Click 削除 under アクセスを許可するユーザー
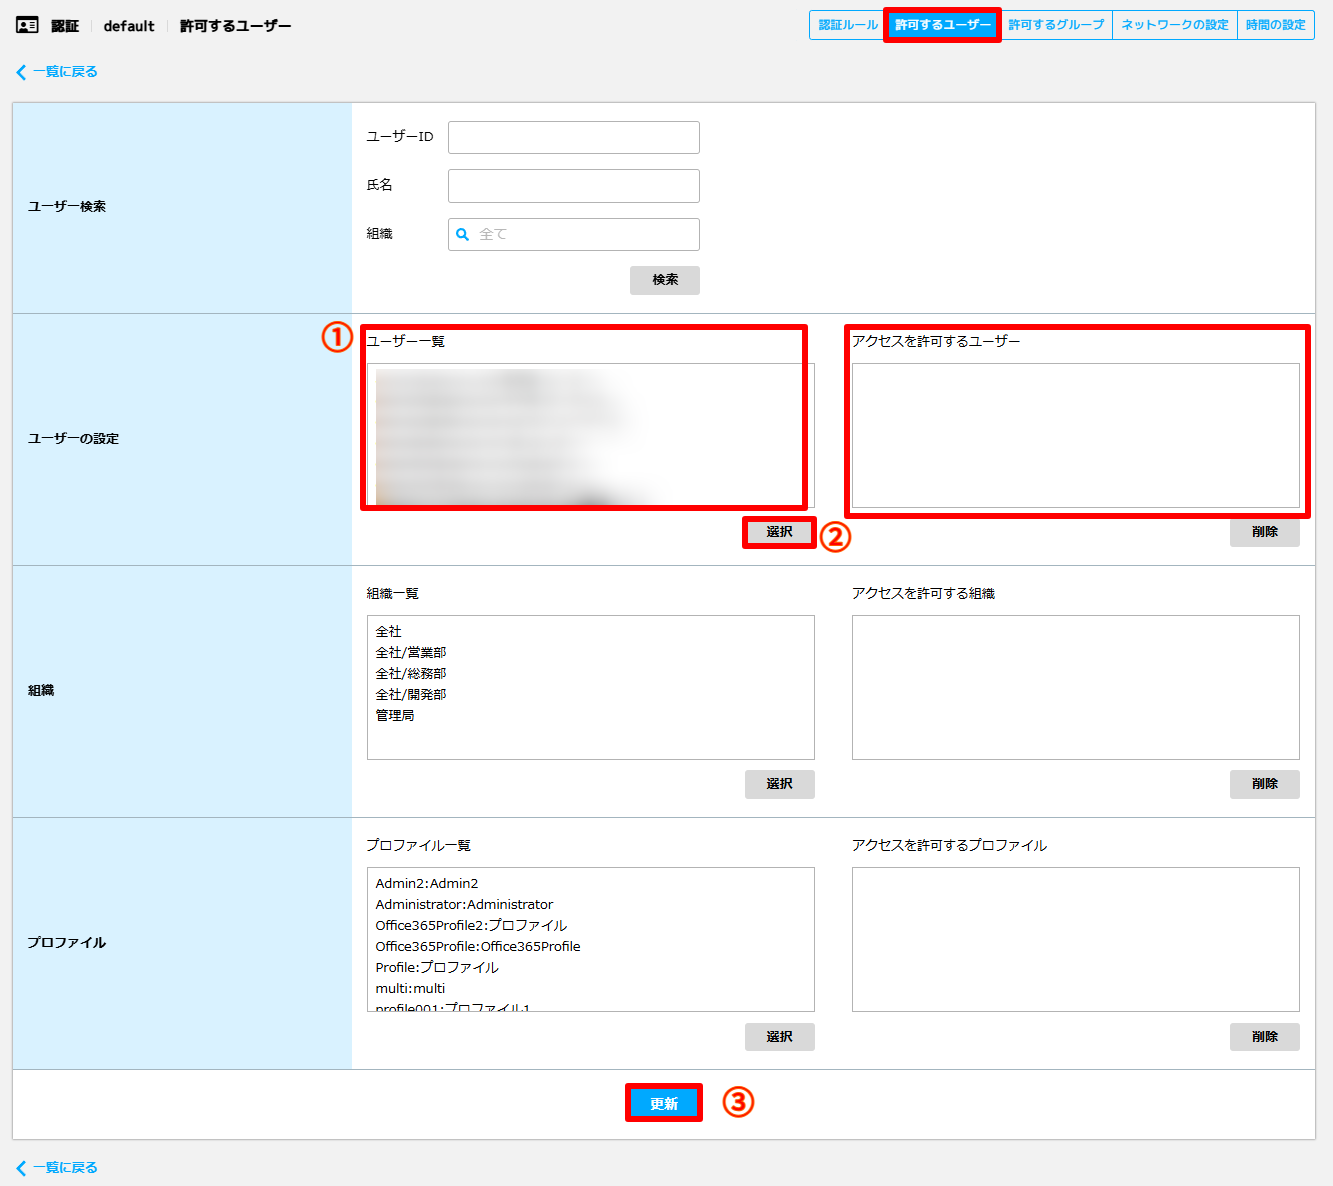The image size is (1333, 1186). [1265, 532]
